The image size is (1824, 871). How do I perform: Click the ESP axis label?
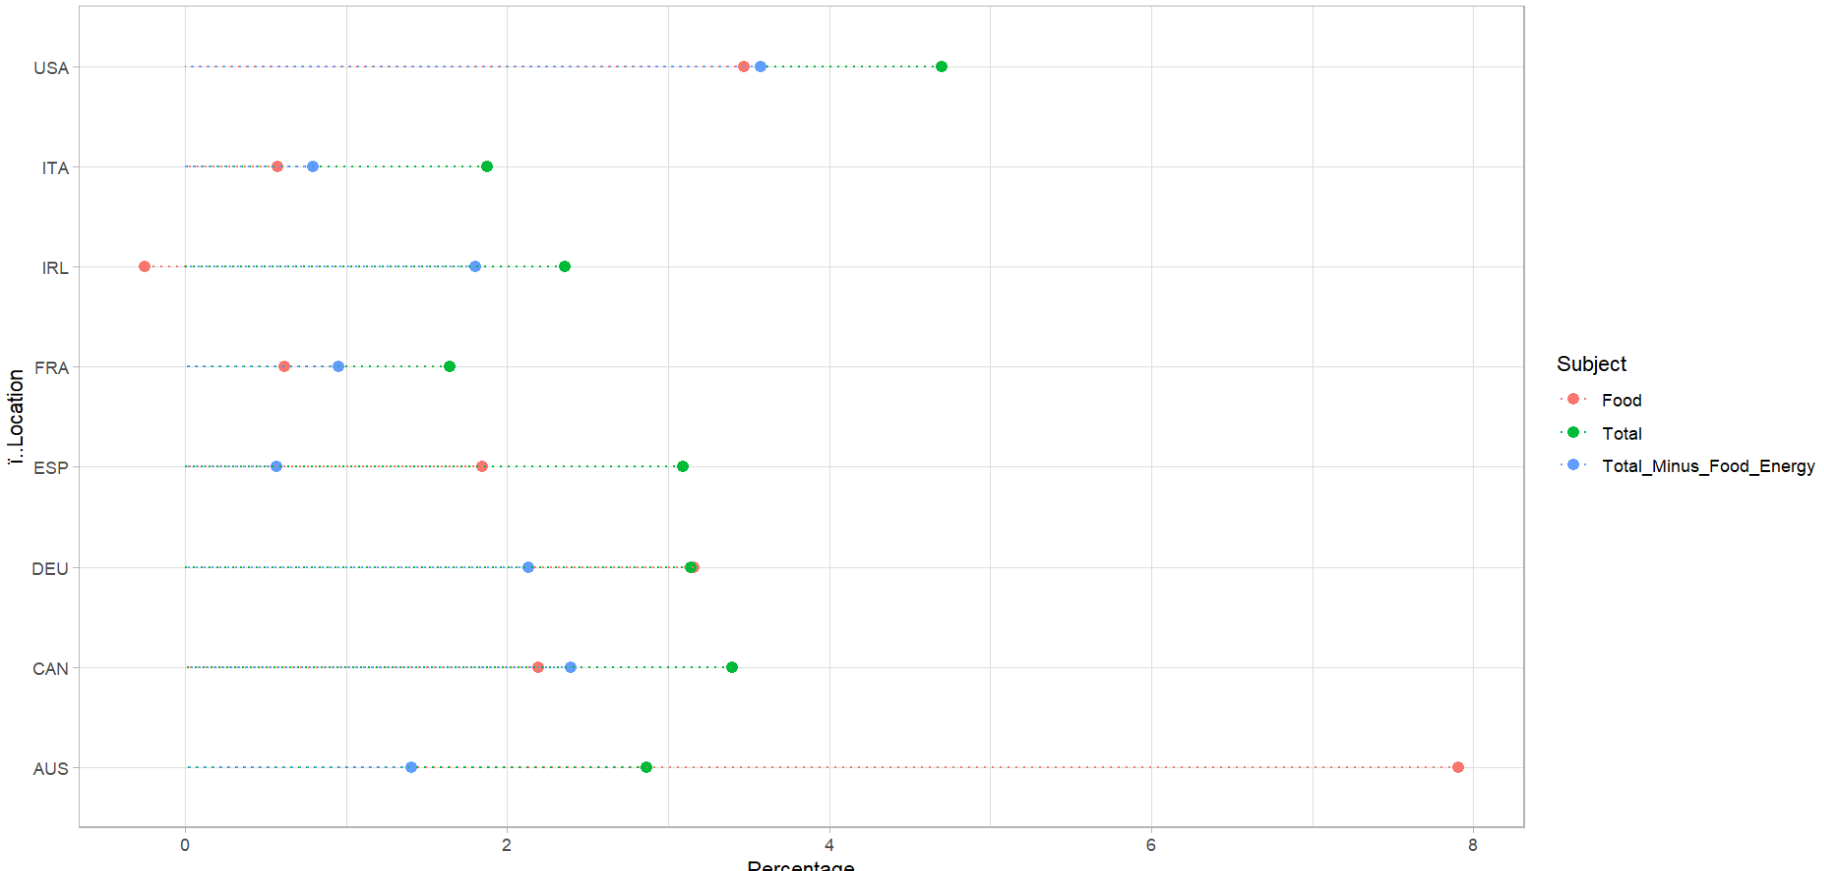[x=51, y=468]
